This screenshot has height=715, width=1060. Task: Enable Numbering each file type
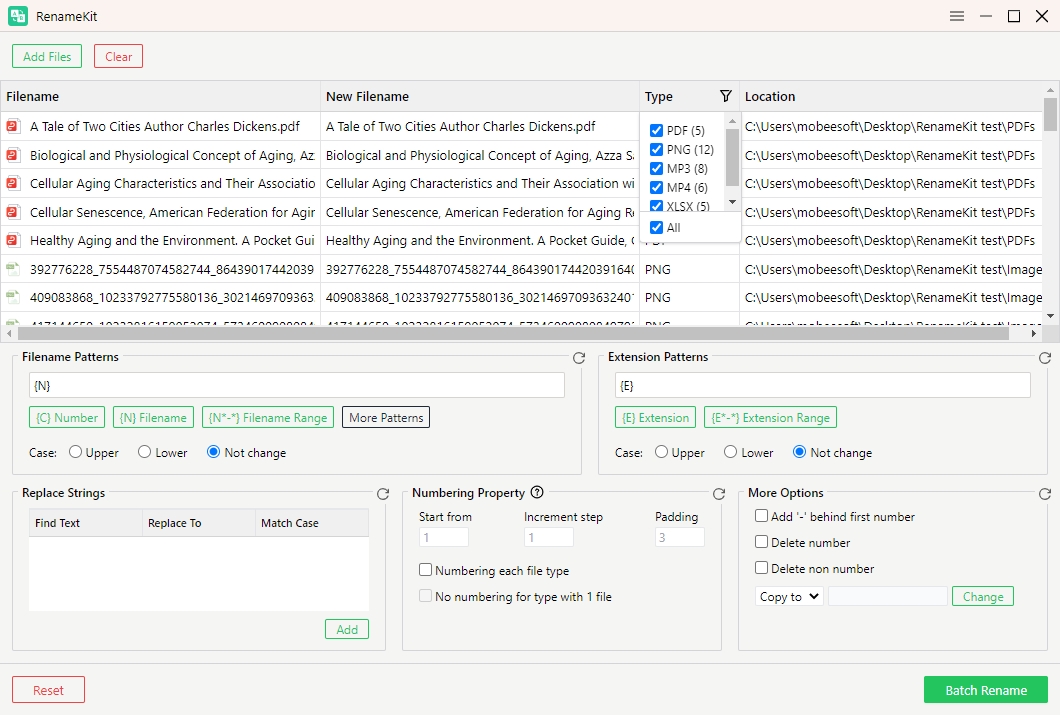426,571
